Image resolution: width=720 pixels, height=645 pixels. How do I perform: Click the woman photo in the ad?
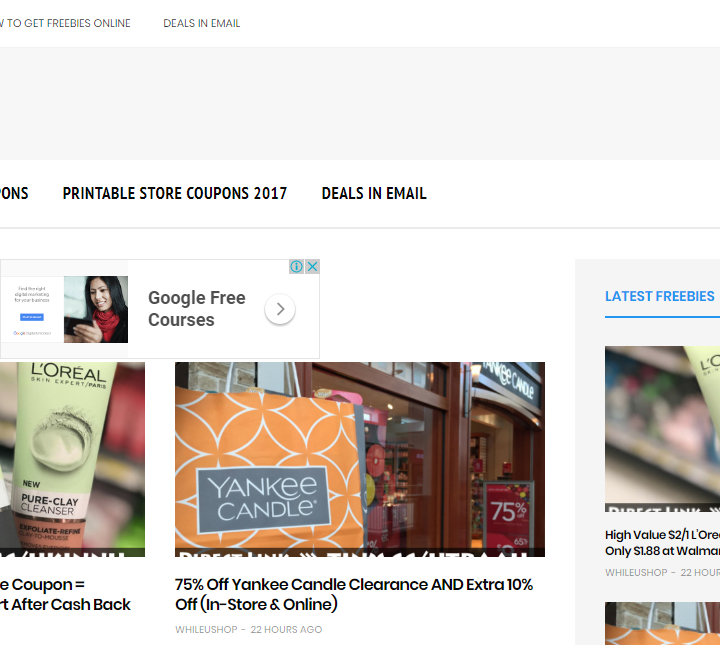[96, 310]
